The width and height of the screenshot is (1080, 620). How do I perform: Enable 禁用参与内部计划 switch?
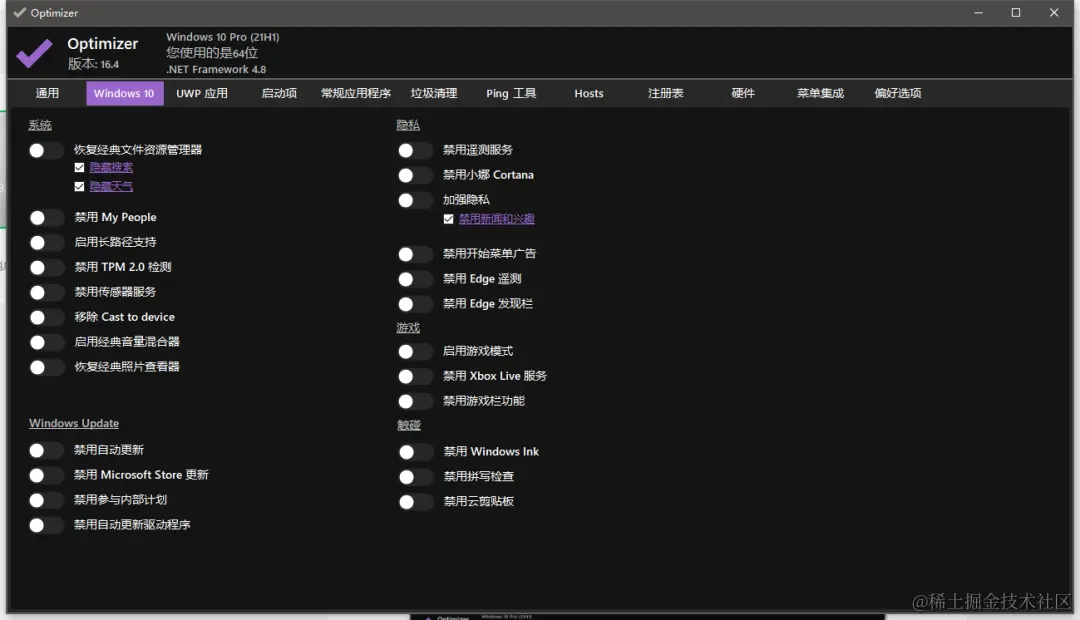pyautogui.click(x=45, y=500)
